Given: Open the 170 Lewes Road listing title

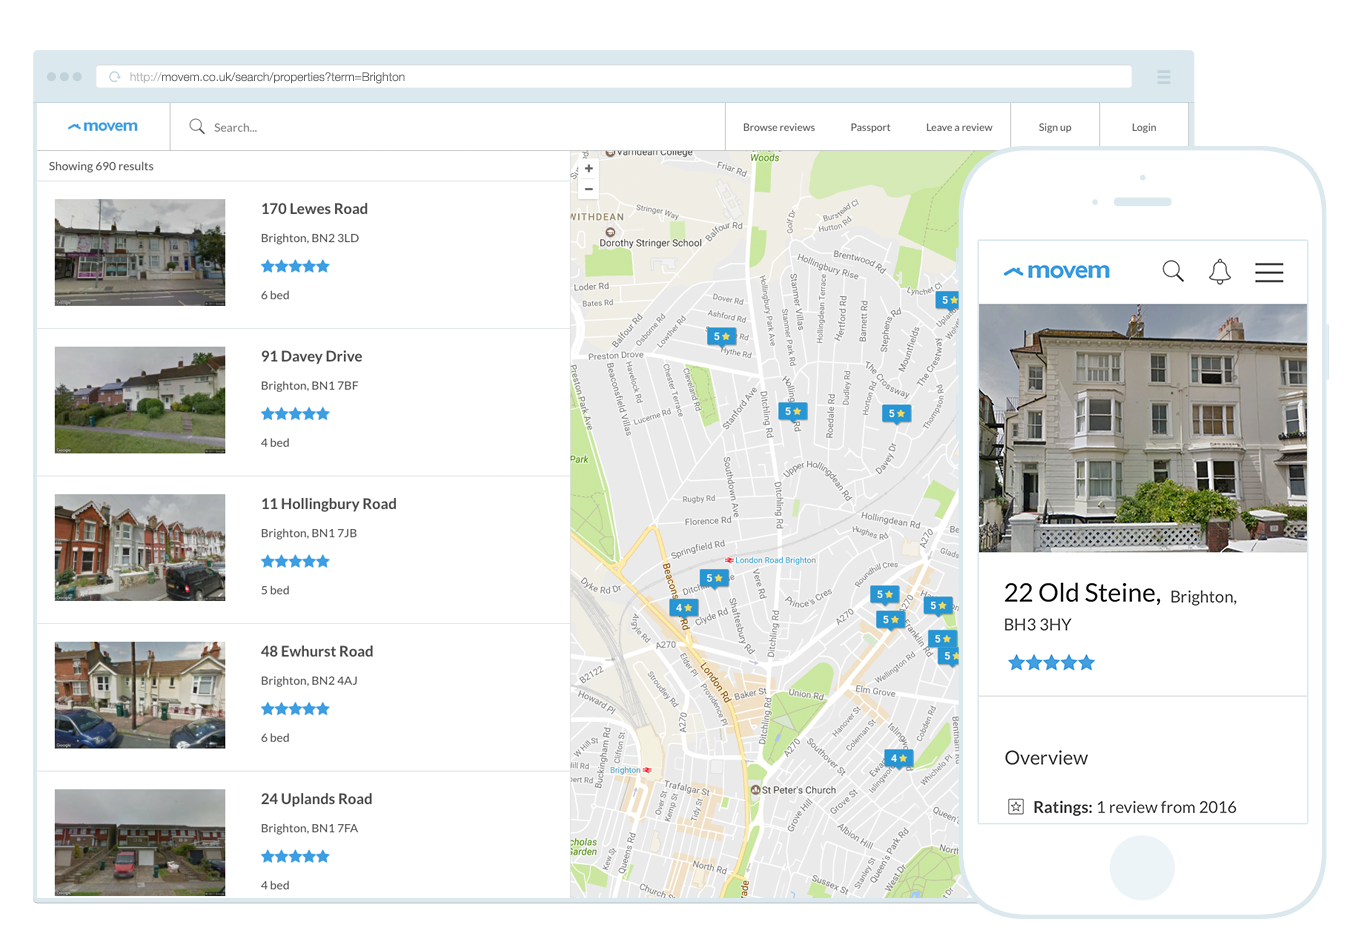Looking at the screenshot, I should click(x=314, y=209).
